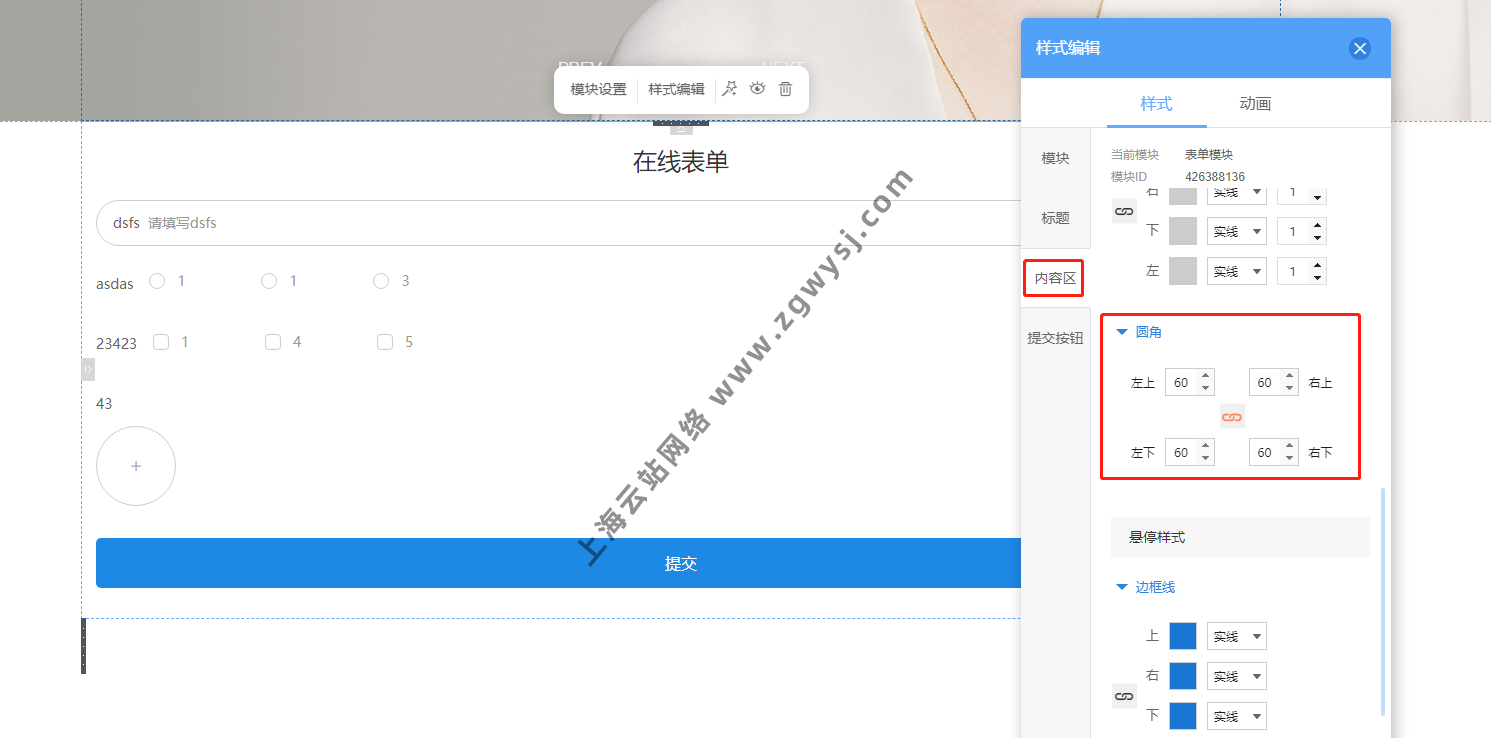Click the chain link icon beside upper border rows
Screen dimensions: 1491x738
[1124, 212]
